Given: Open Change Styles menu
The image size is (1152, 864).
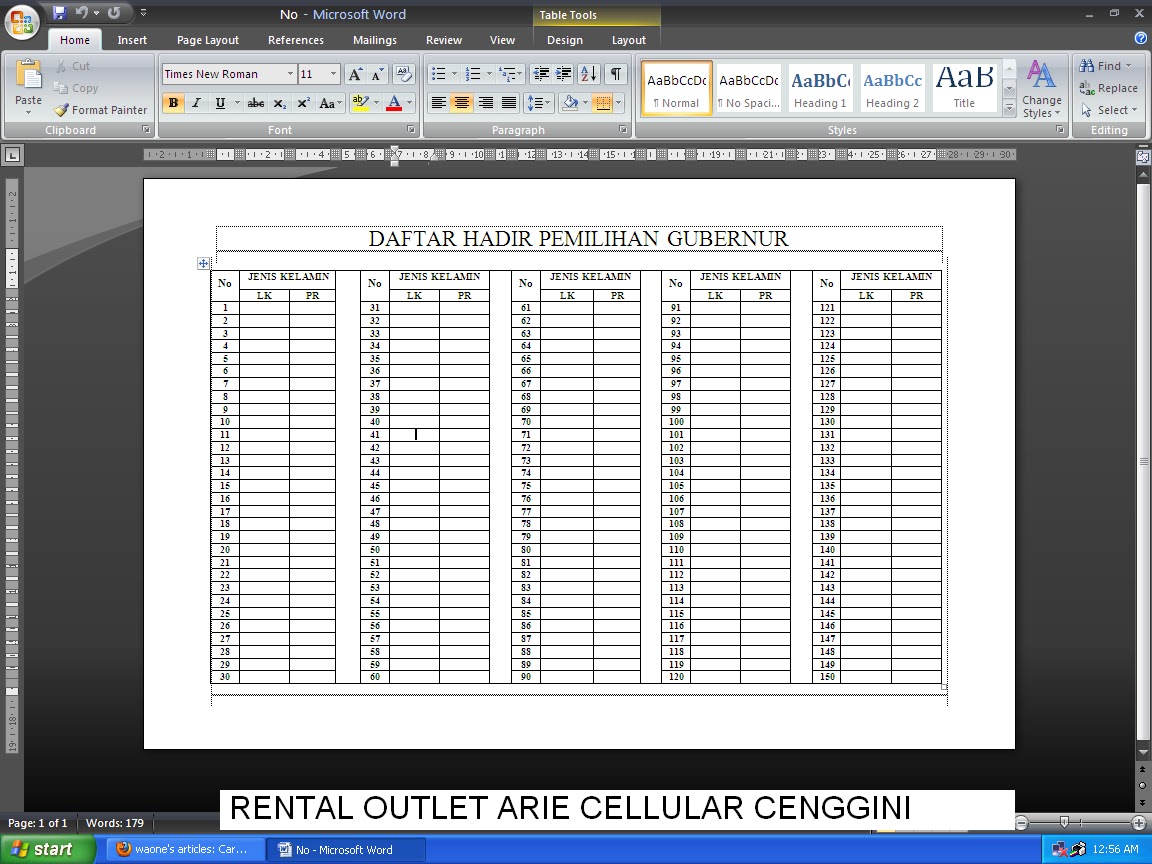Looking at the screenshot, I should coord(1042,90).
